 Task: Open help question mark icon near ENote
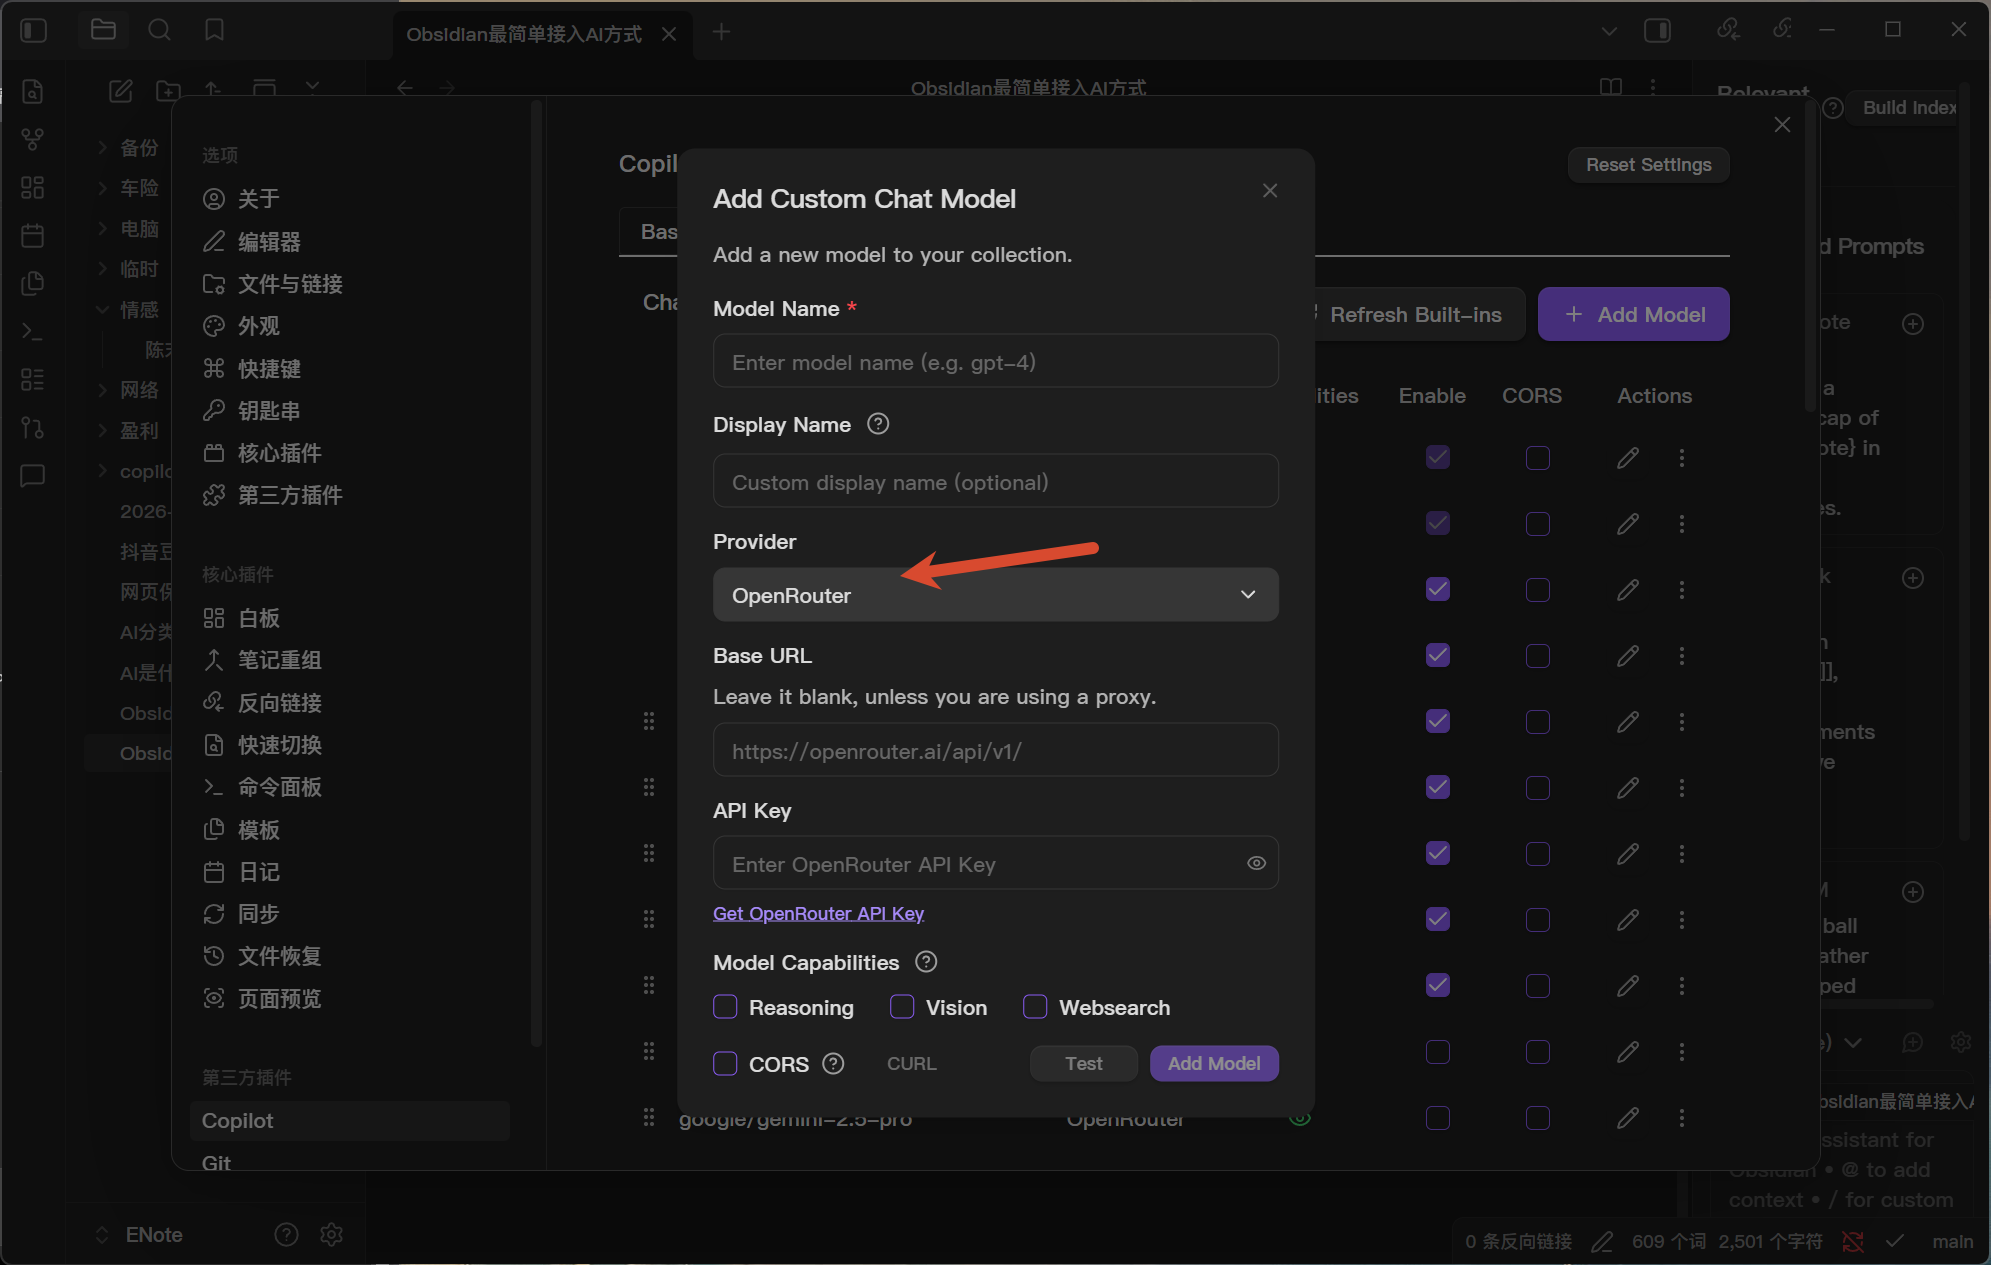click(x=287, y=1235)
